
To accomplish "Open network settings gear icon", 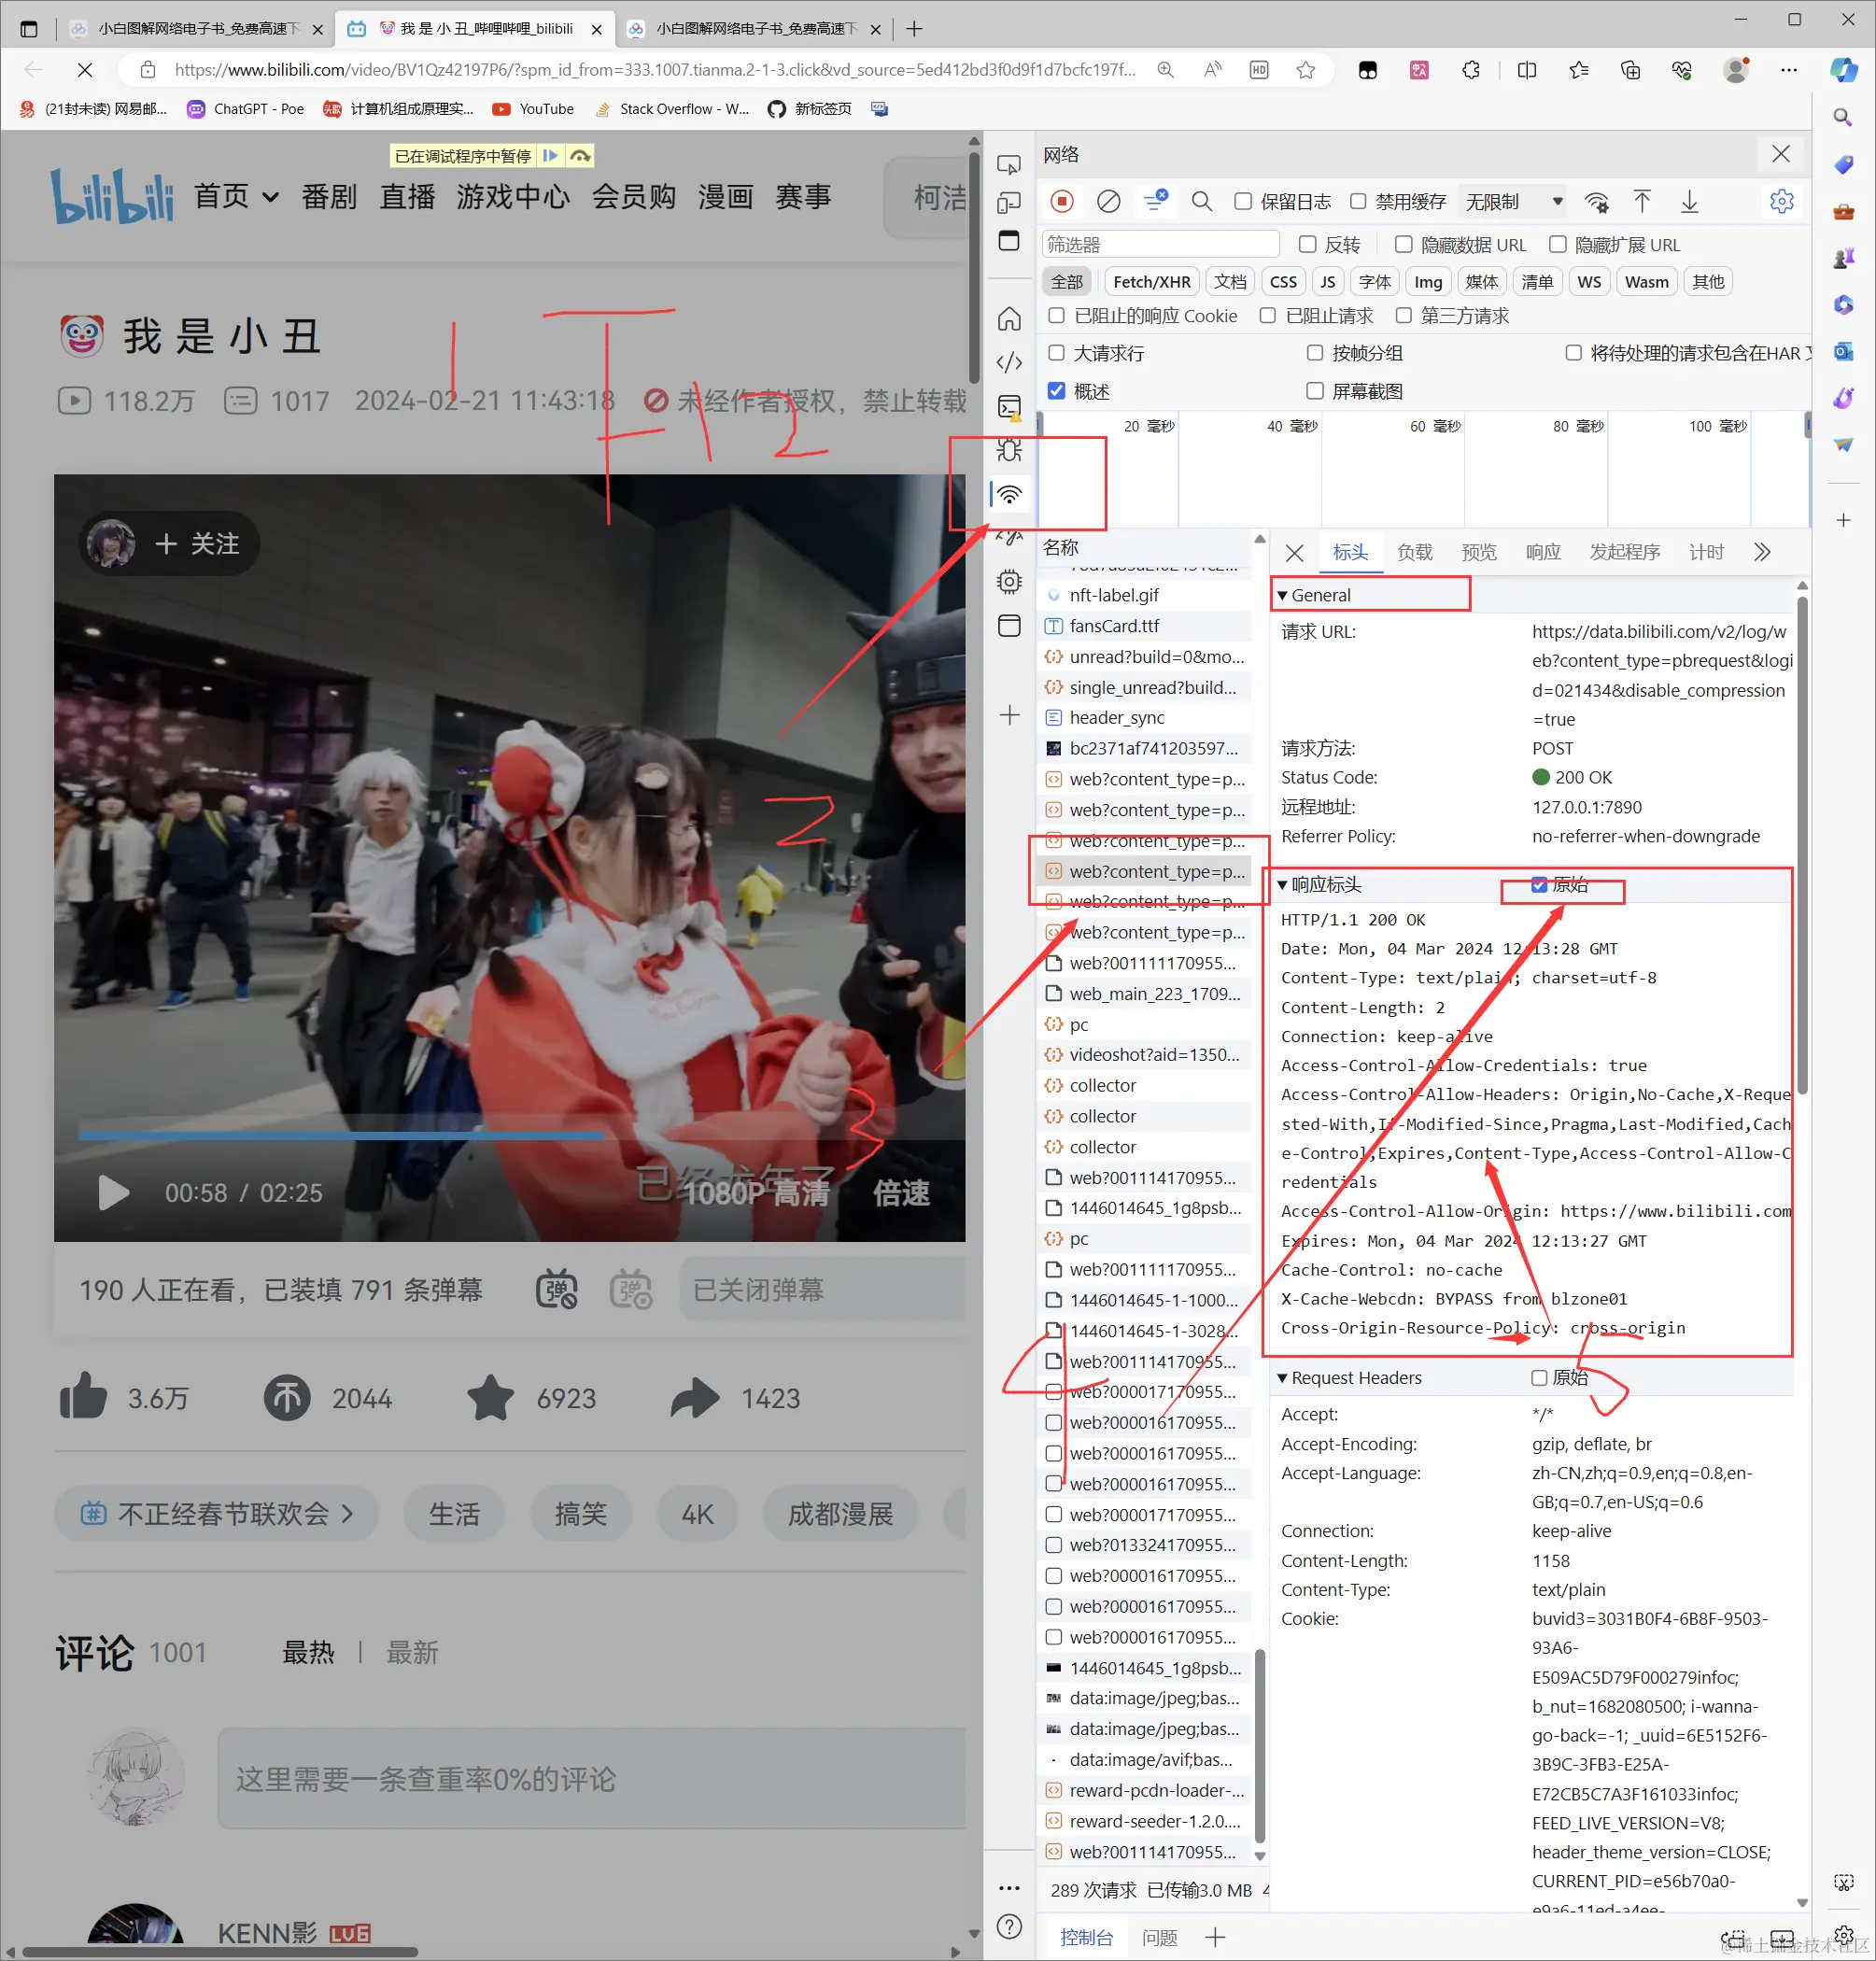I will point(1781,202).
